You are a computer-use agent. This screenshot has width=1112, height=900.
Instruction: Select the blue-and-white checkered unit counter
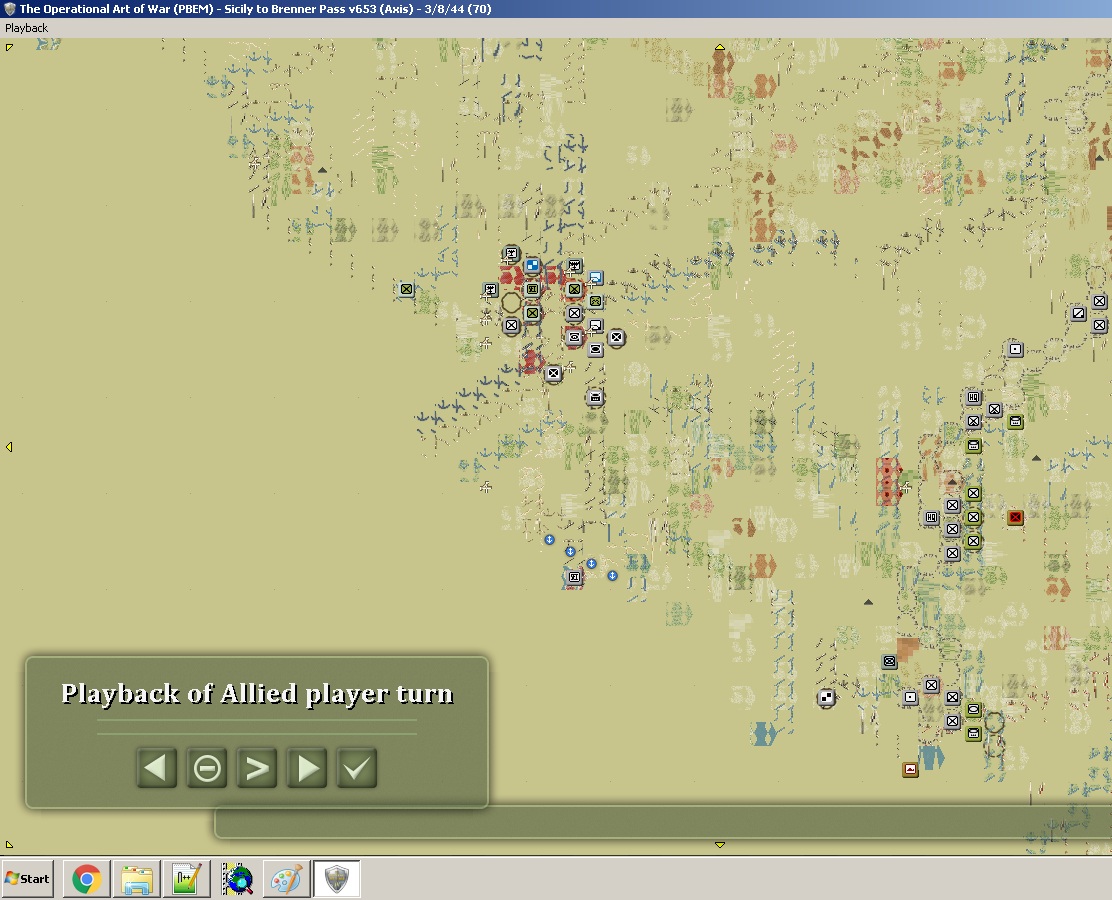click(x=532, y=265)
